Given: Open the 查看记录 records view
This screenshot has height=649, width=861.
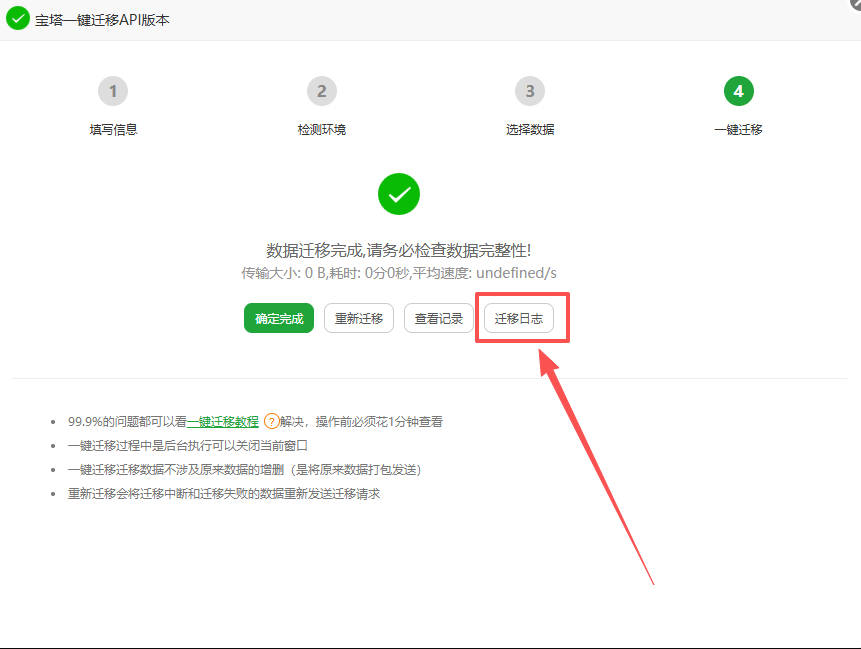Looking at the screenshot, I should [438, 317].
